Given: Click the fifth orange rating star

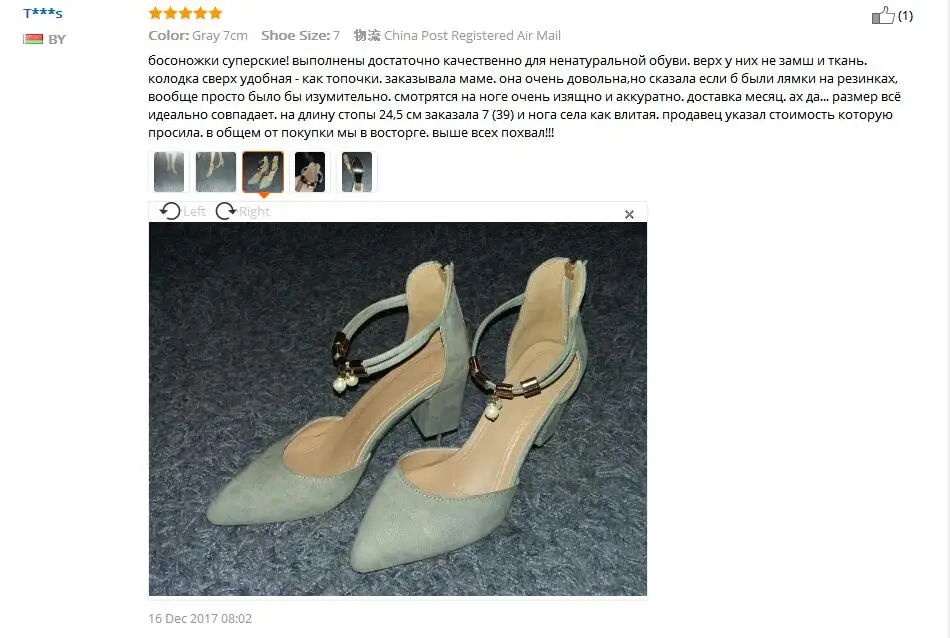Looking at the screenshot, I should point(215,13).
